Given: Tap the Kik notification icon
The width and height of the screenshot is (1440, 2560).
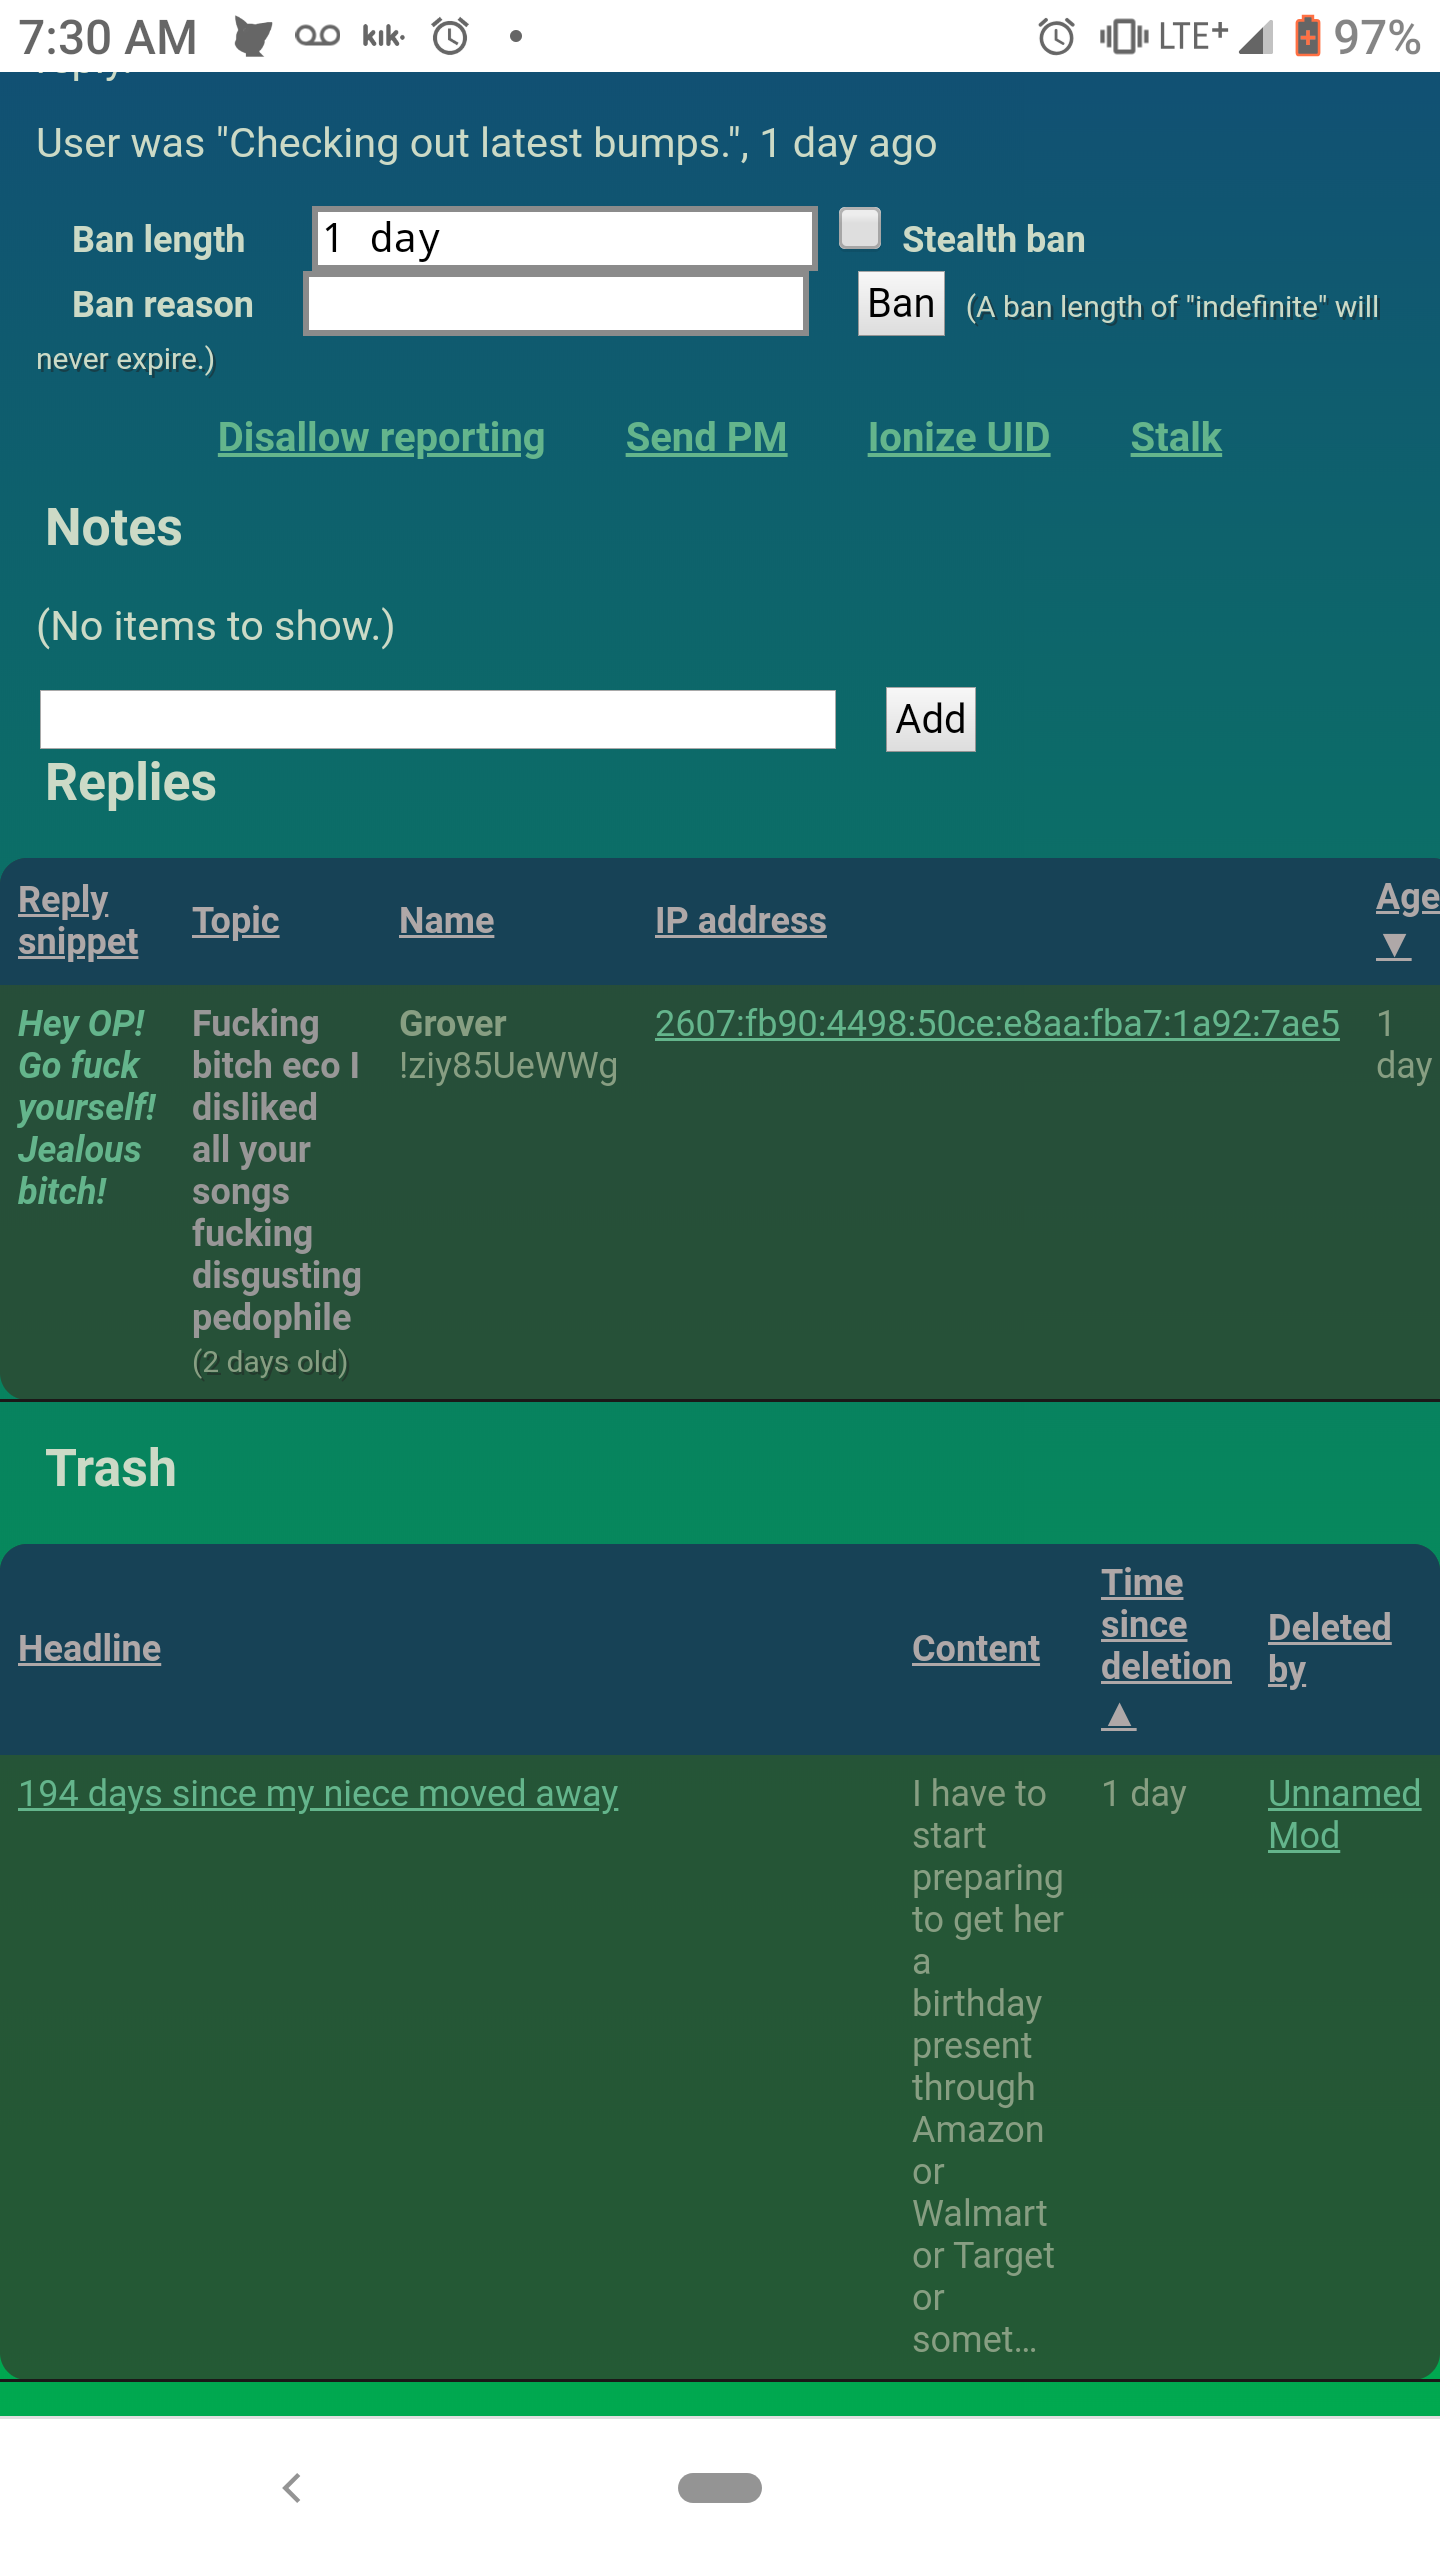Looking at the screenshot, I should 383,37.
